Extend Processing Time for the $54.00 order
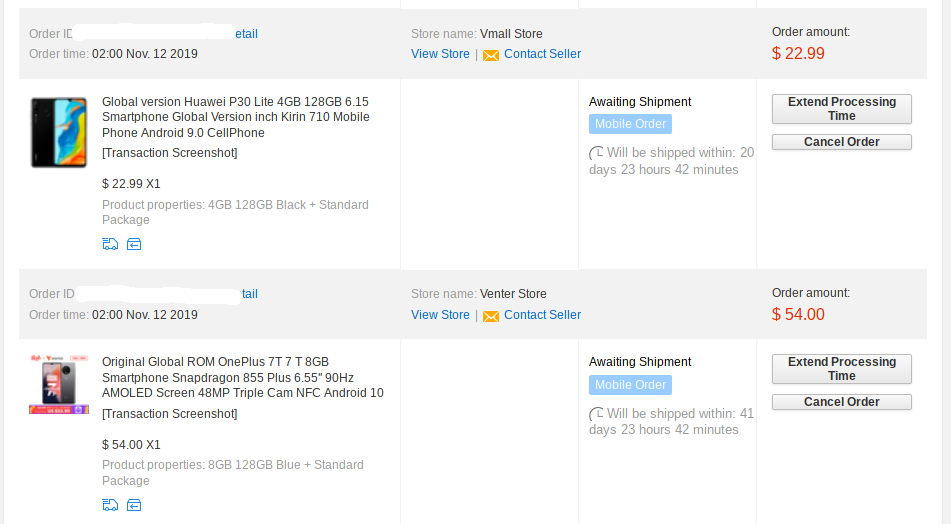Image resolution: width=951 pixels, height=524 pixels. 841,369
